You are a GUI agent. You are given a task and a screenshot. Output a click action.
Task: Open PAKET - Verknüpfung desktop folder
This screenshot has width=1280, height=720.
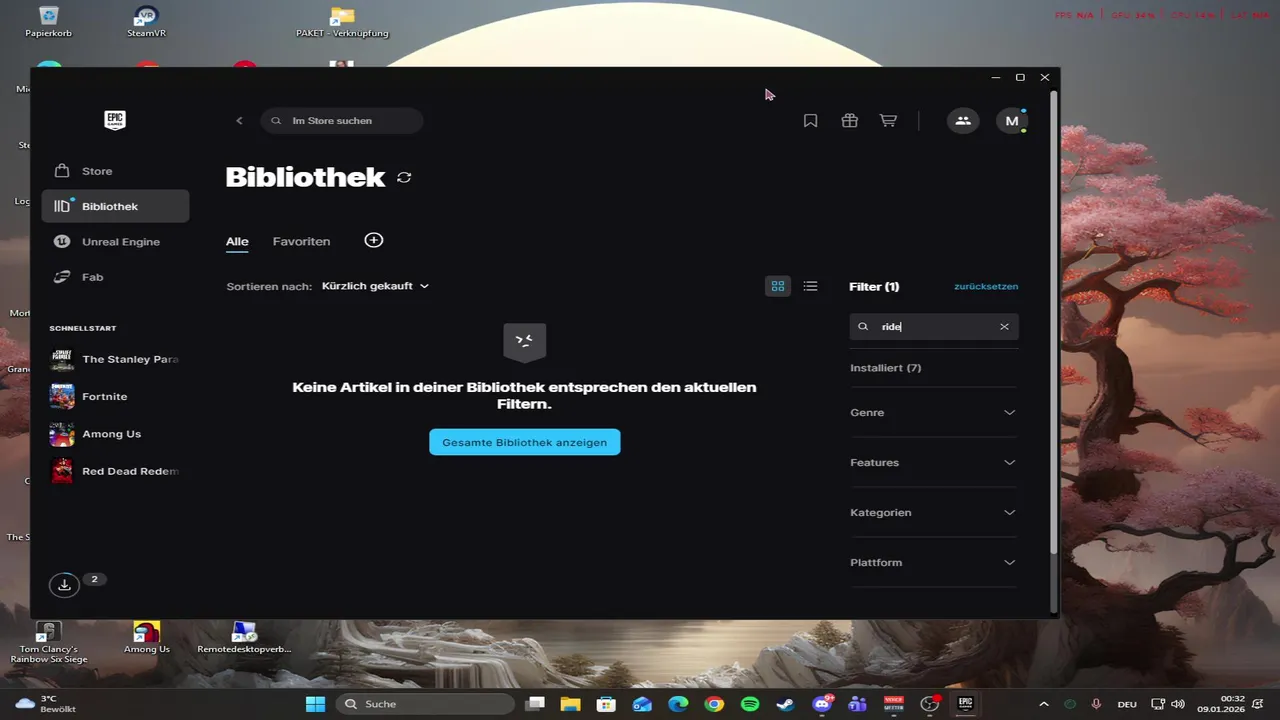point(342,22)
